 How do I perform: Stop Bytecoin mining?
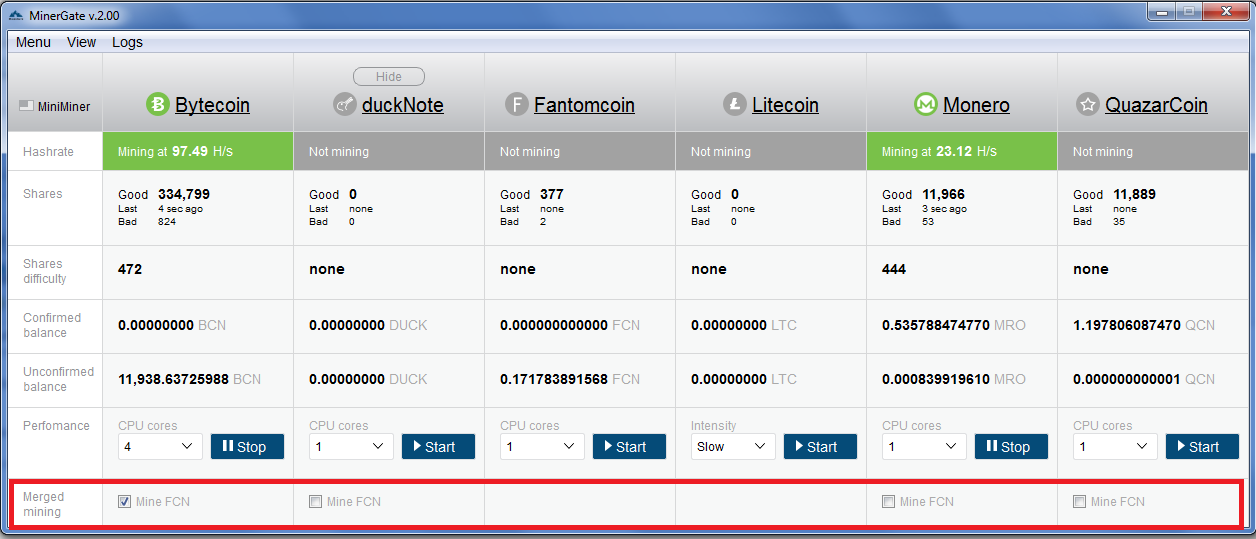[247, 447]
